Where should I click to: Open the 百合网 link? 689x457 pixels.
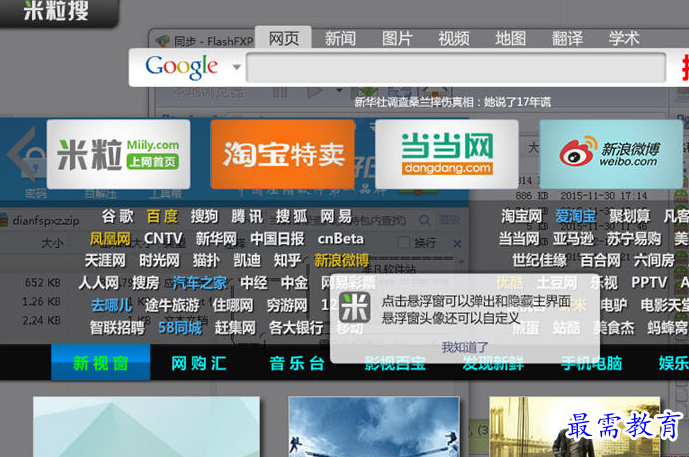coord(600,261)
